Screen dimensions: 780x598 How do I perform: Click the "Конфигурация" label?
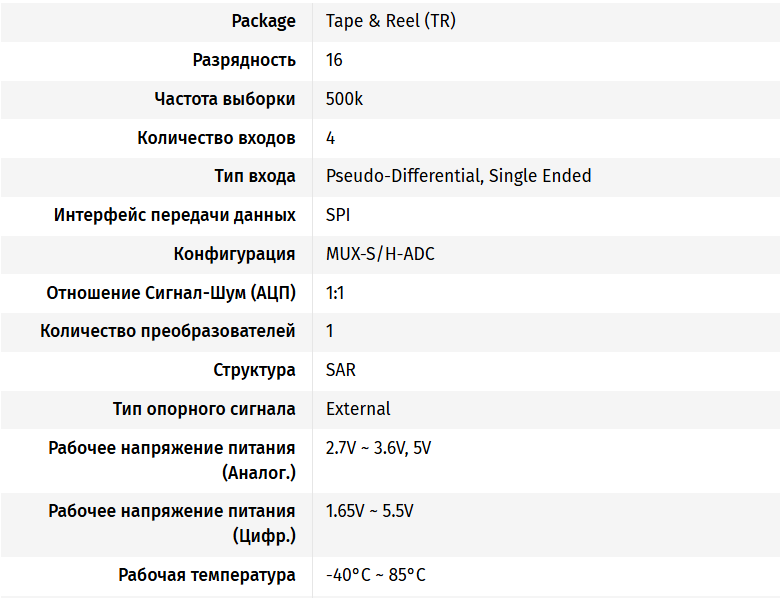tap(234, 254)
